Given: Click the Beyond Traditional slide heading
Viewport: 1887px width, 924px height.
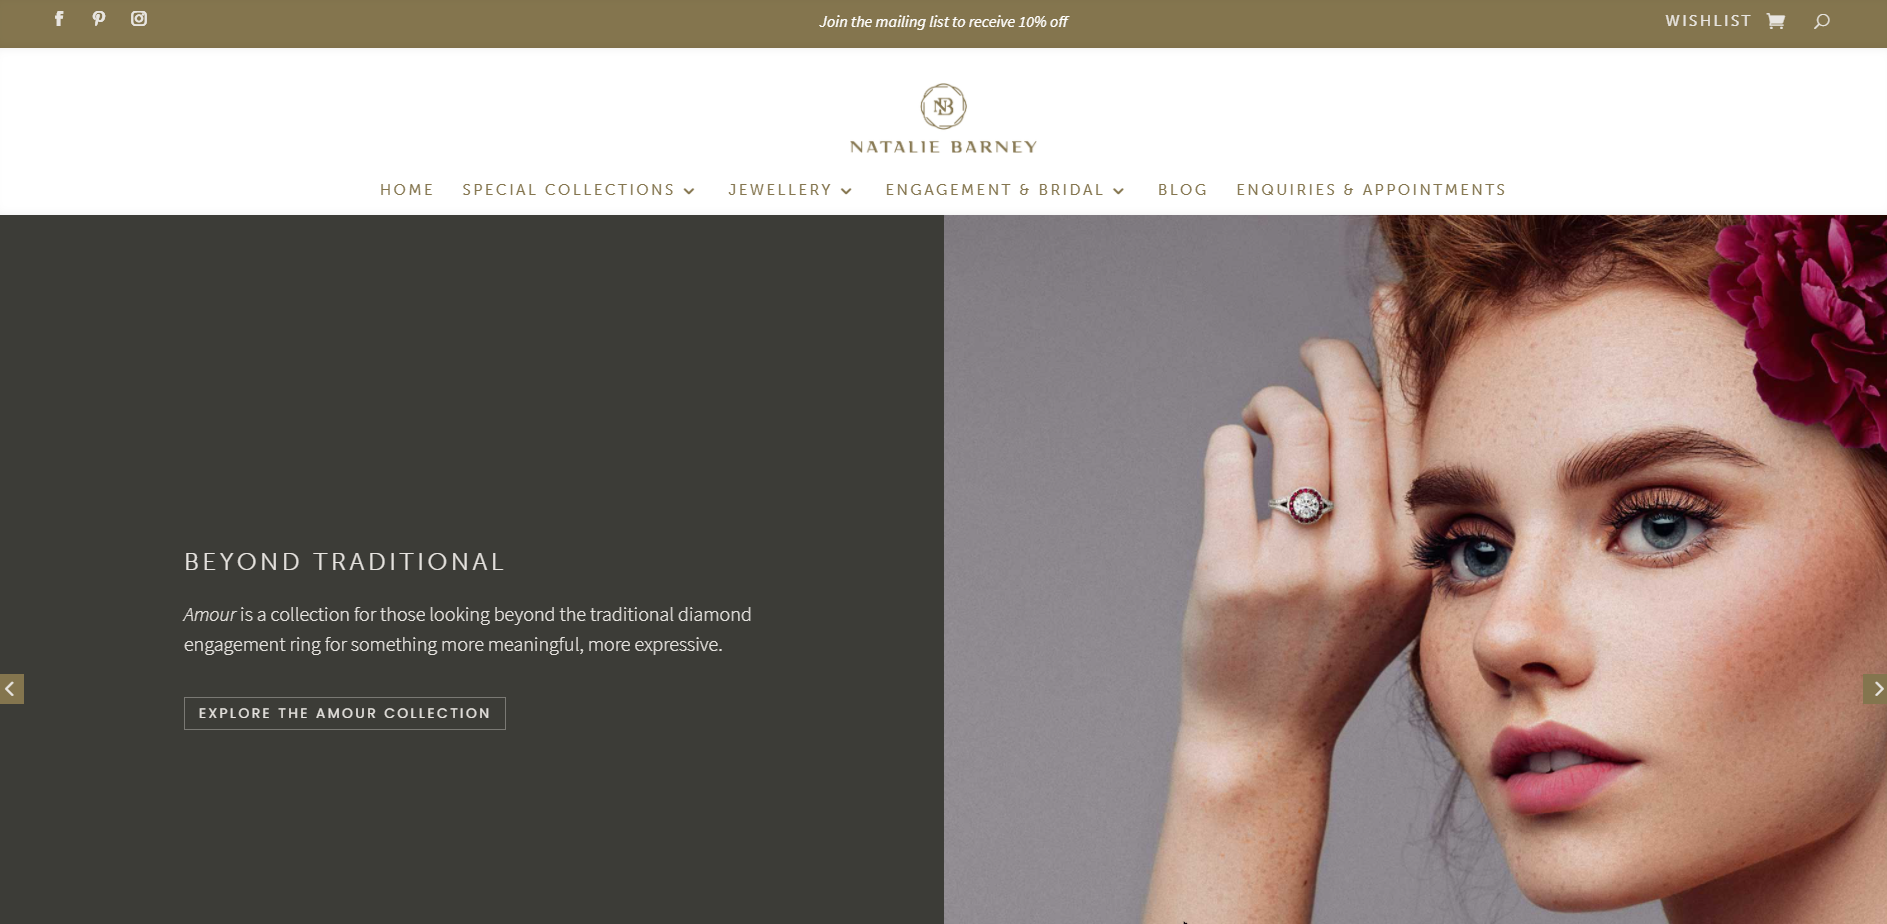Looking at the screenshot, I should tap(344, 562).
